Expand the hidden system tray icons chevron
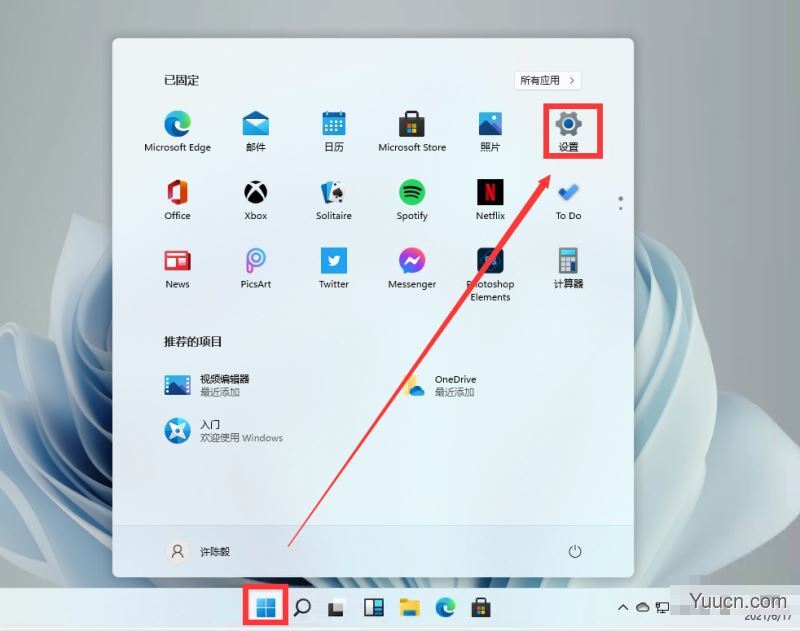Viewport: 800px width, 631px height. coord(622,607)
